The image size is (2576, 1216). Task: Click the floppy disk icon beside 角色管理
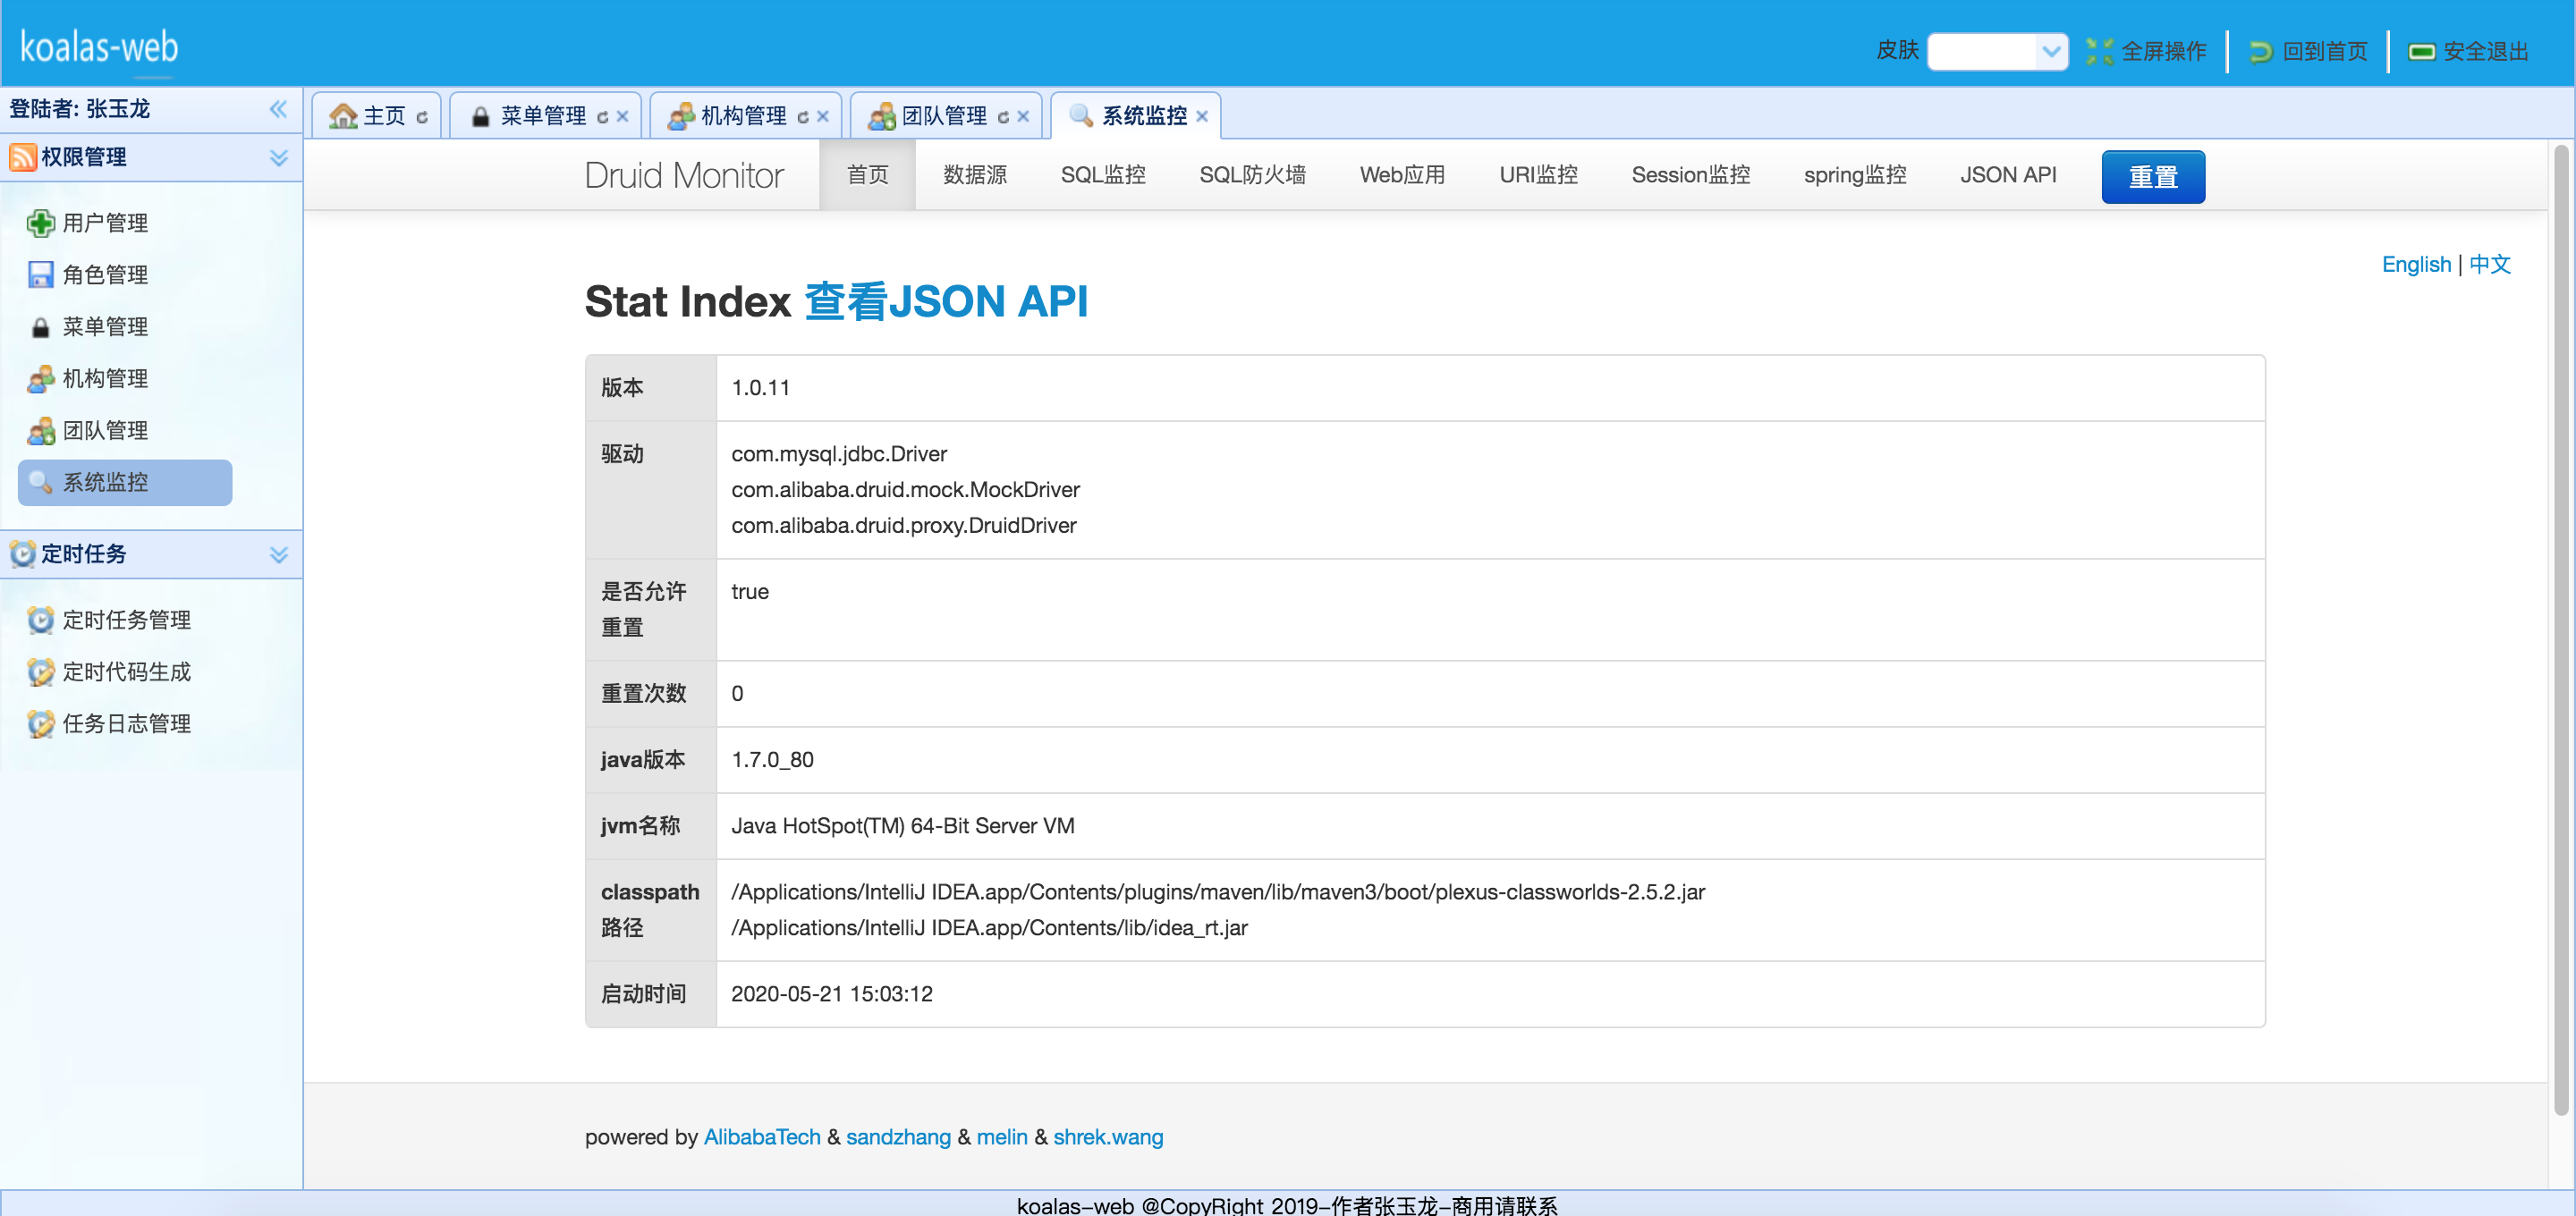(40, 275)
